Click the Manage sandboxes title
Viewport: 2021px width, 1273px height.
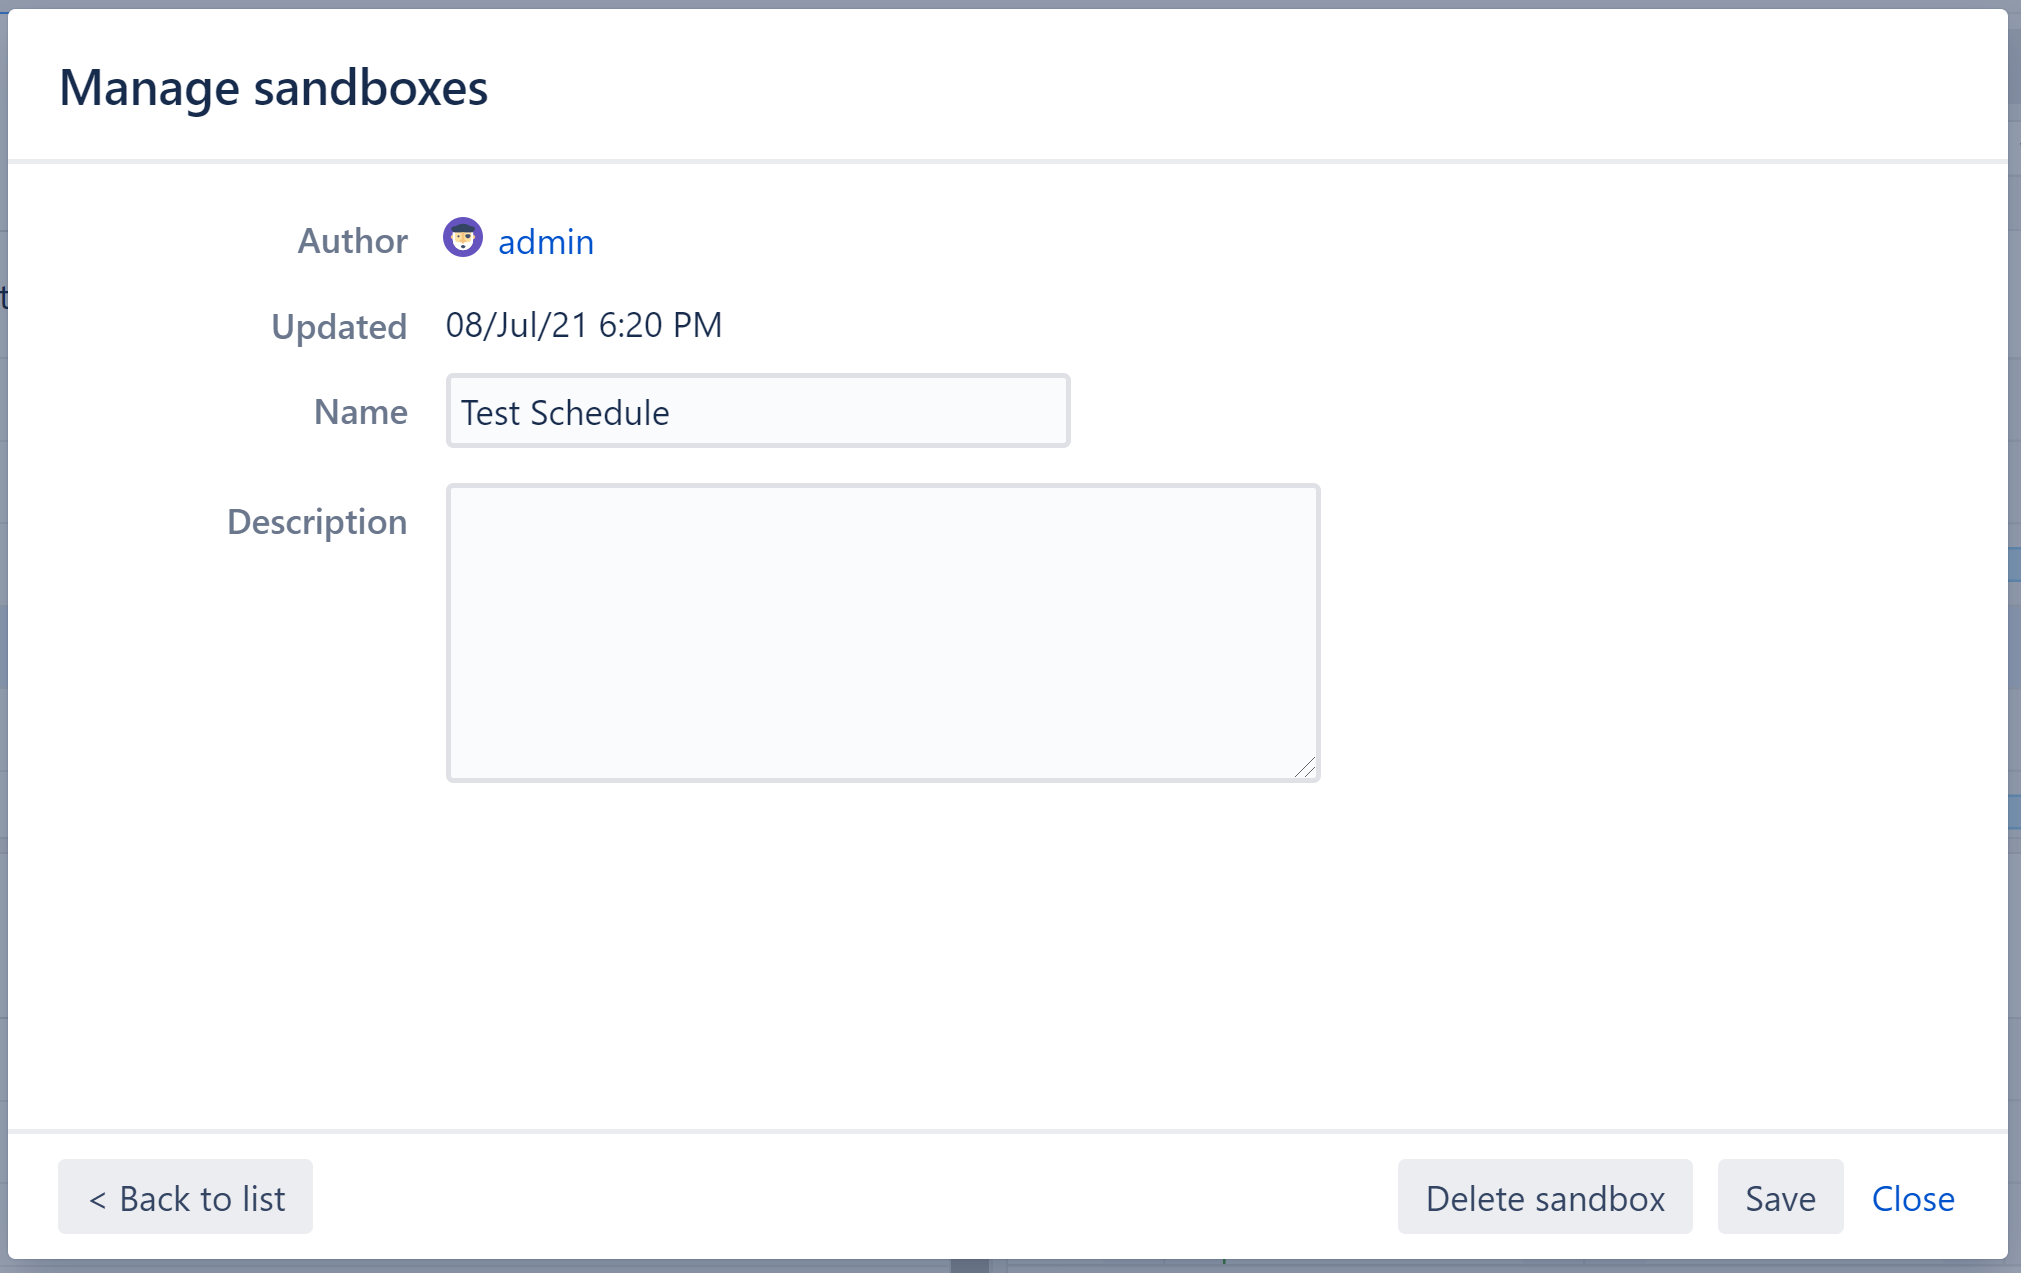coord(274,87)
